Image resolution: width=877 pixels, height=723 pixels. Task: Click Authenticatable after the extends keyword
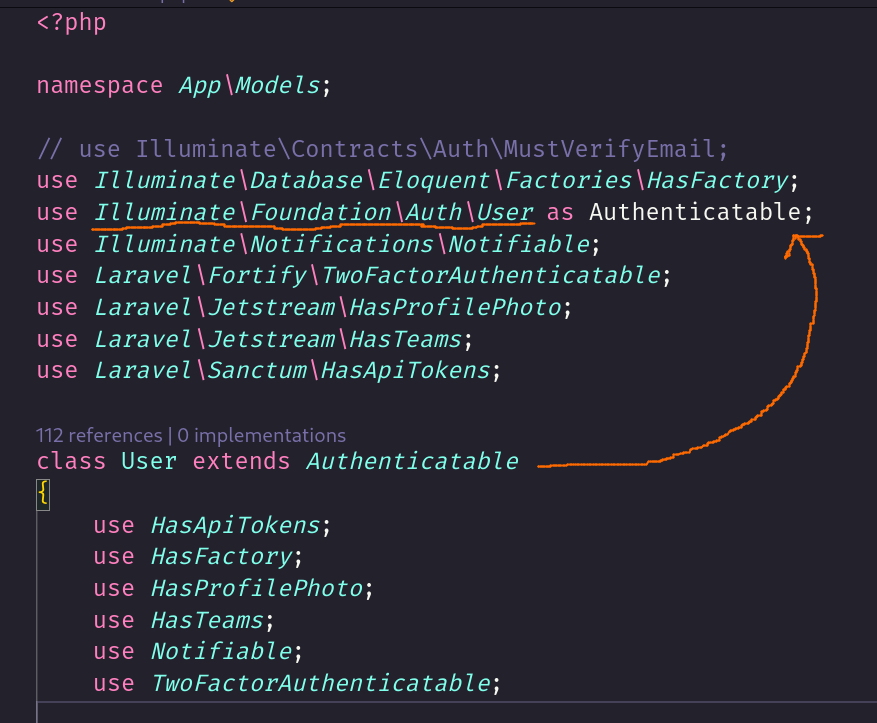tap(412, 461)
